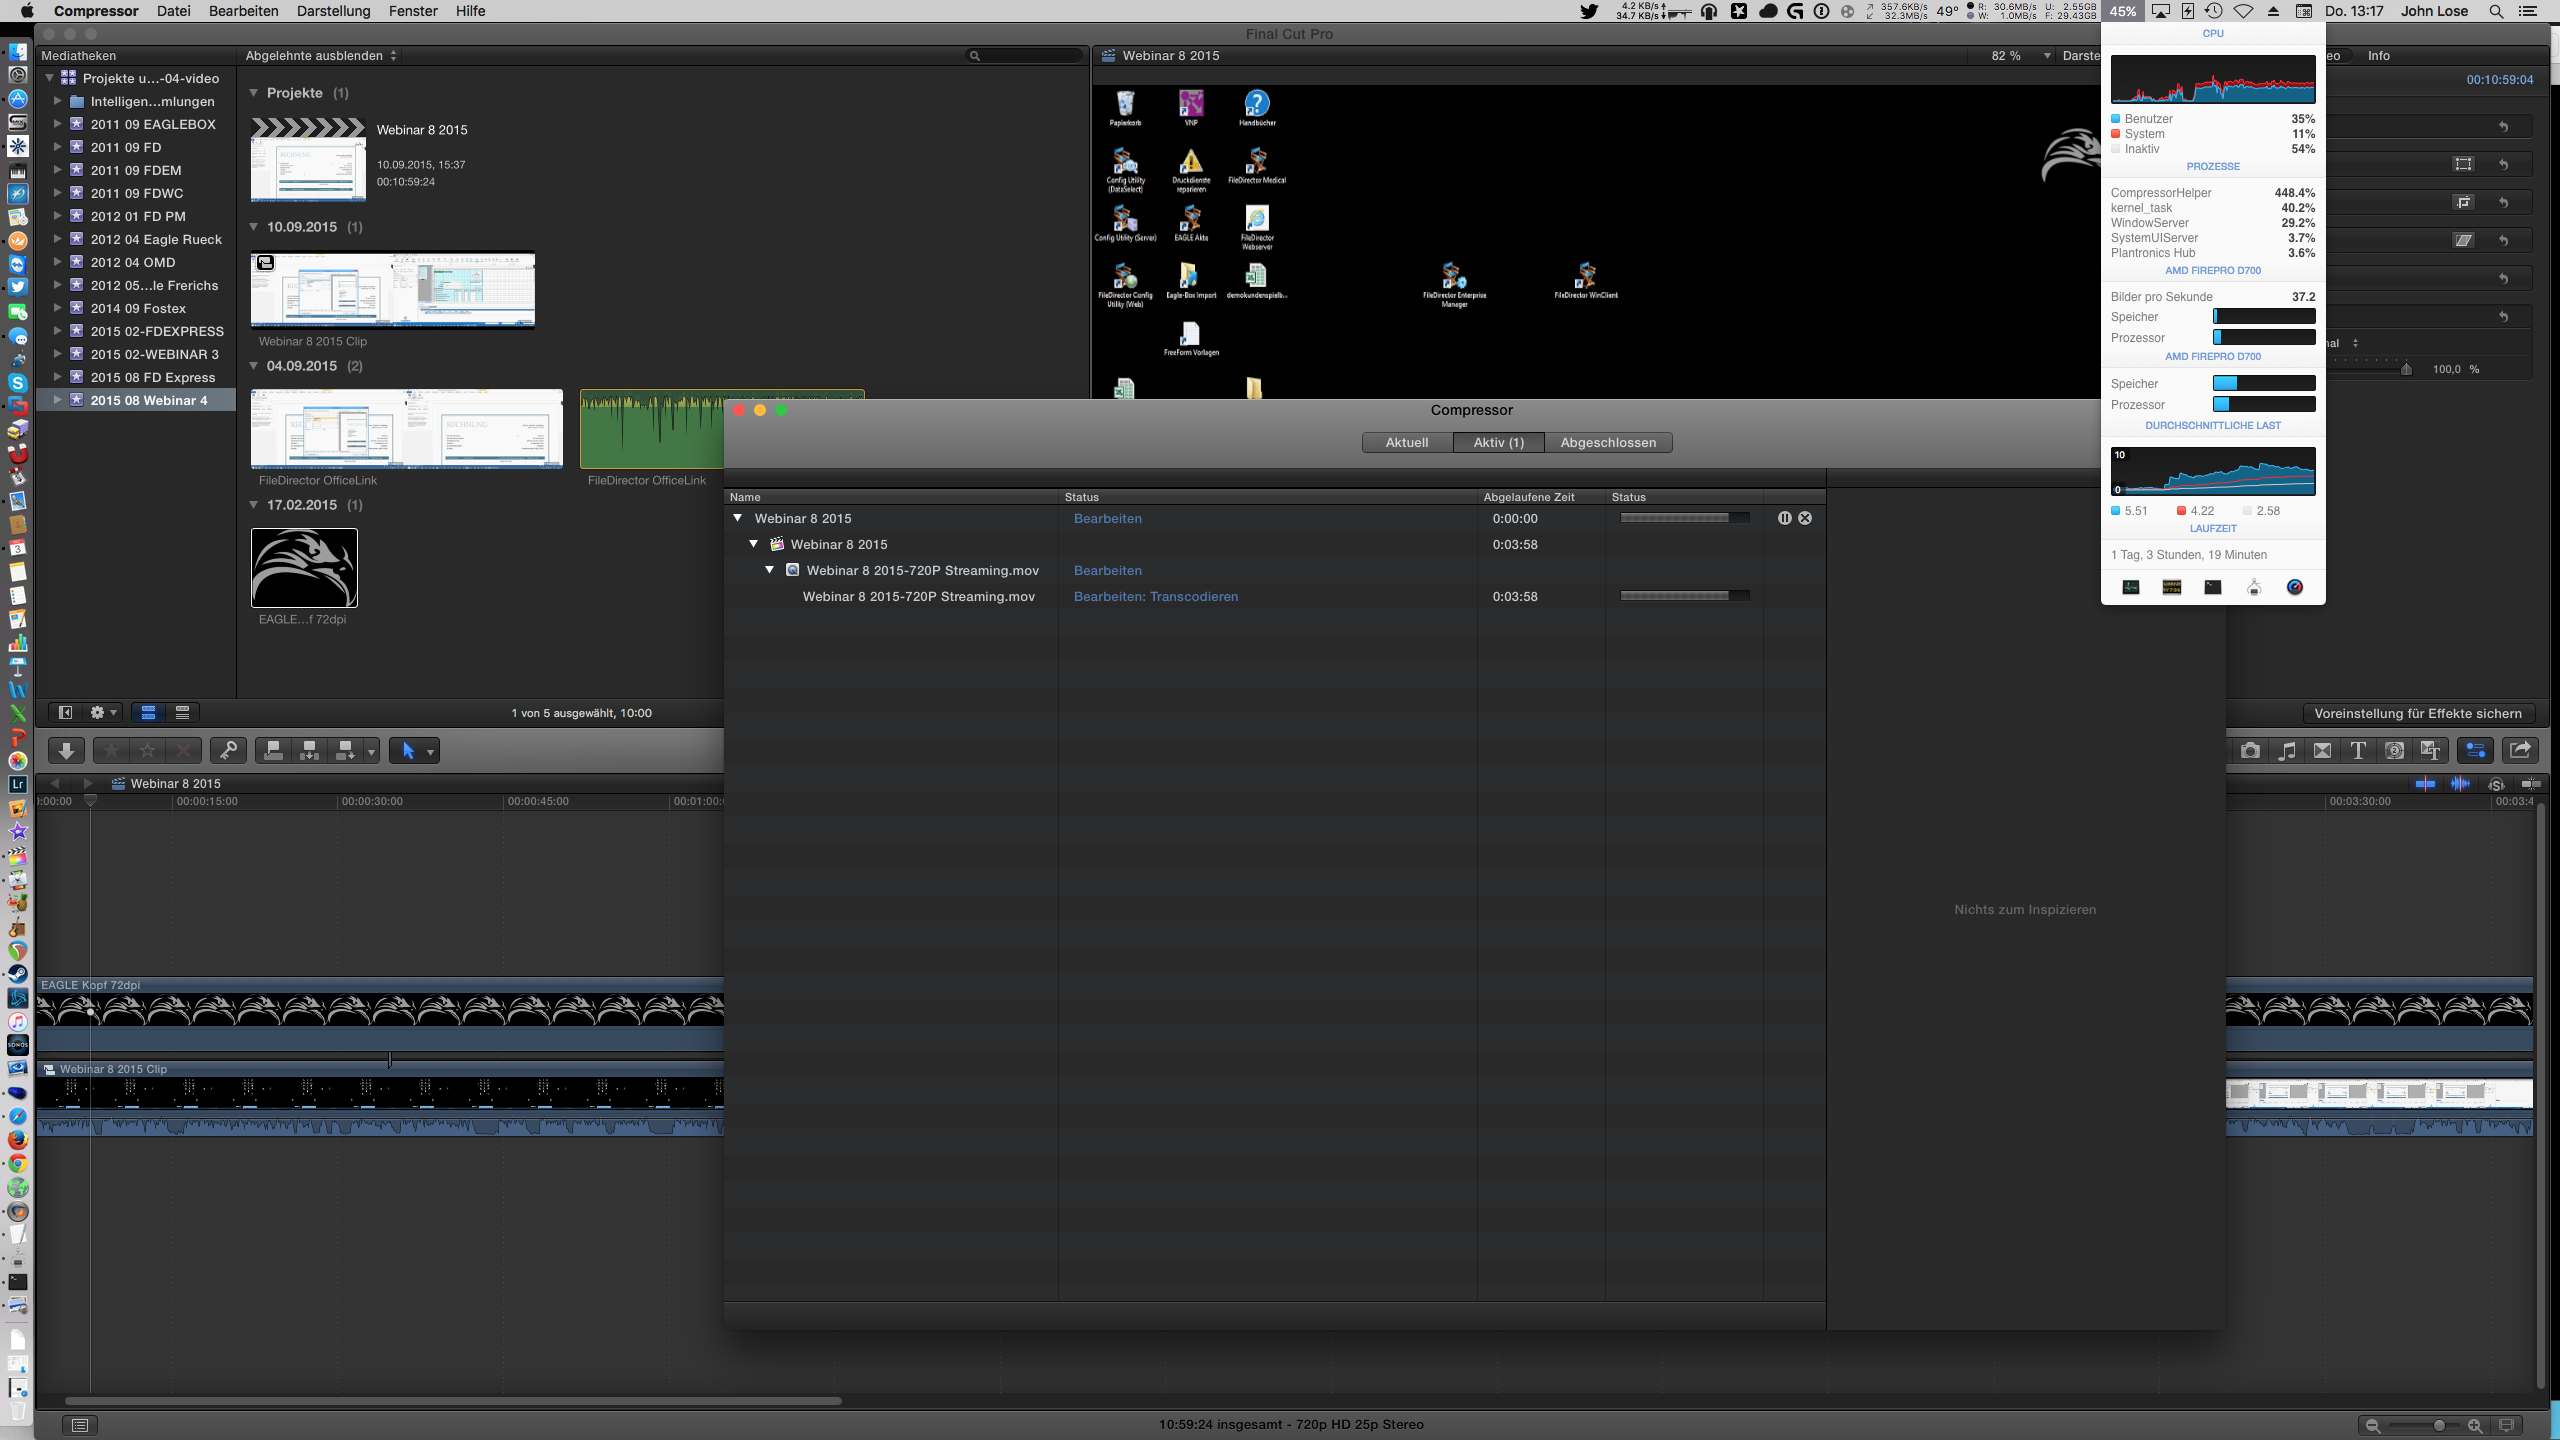Open the Bearbeiten menu
This screenshot has height=1440, width=2560.
(243, 11)
